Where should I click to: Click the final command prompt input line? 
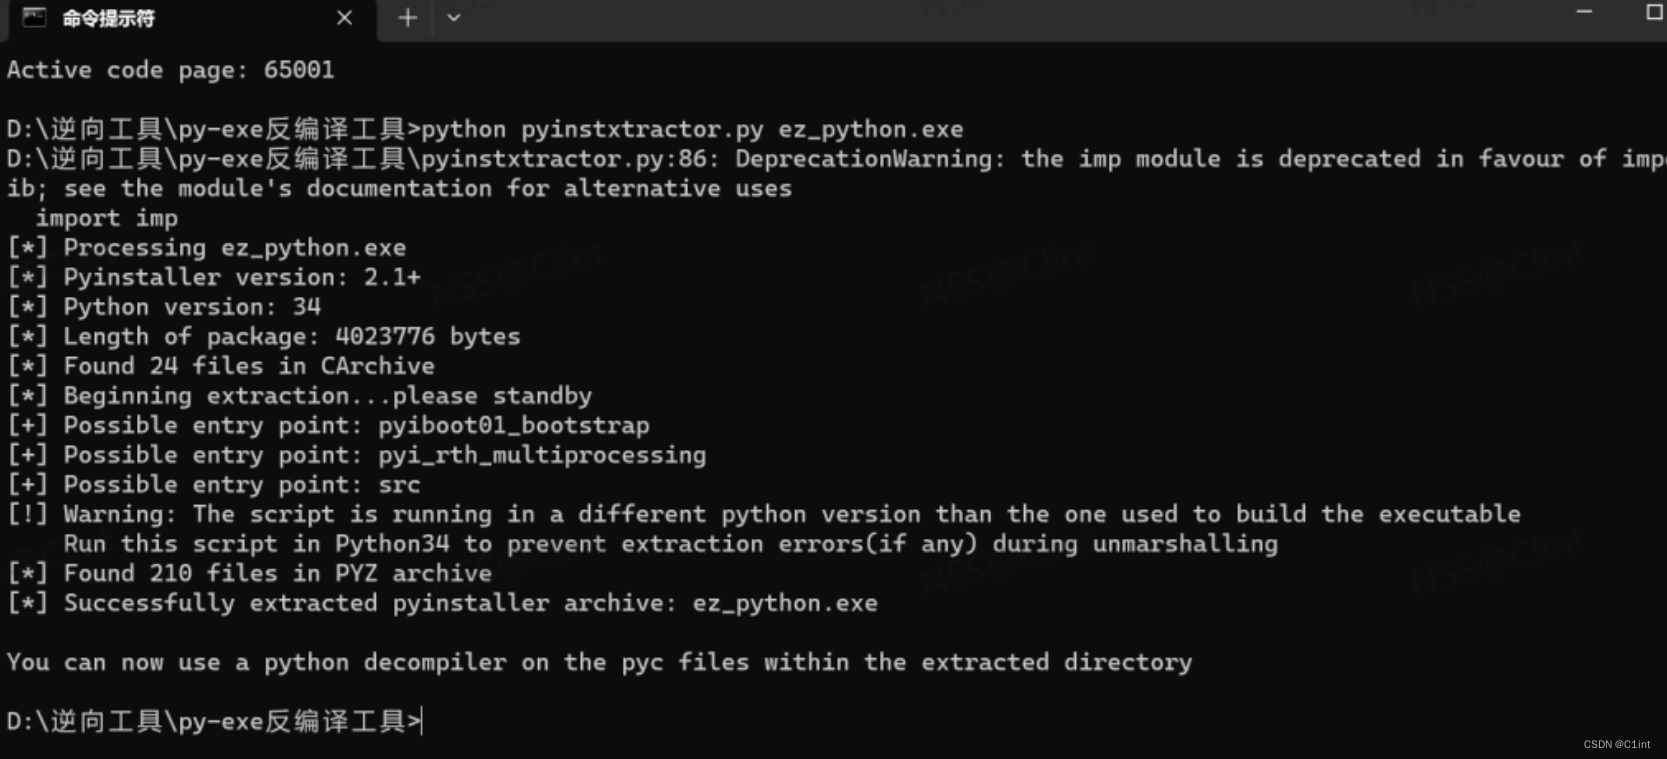(x=215, y=721)
